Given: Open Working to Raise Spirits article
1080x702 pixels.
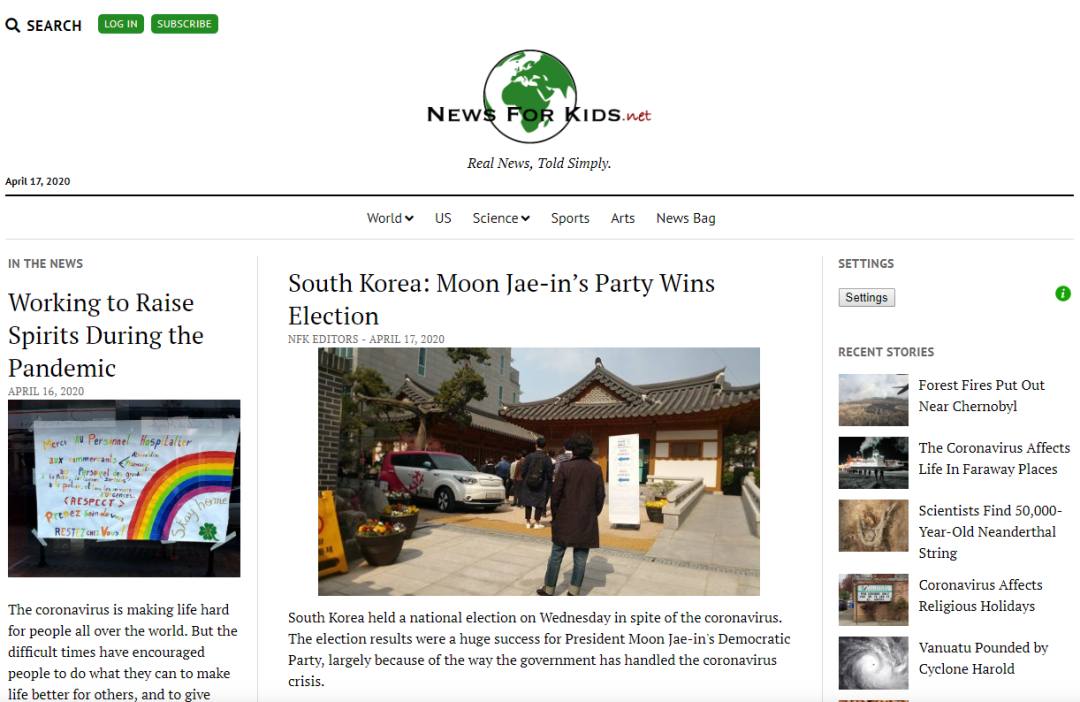Looking at the screenshot, I should click(x=106, y=335).
